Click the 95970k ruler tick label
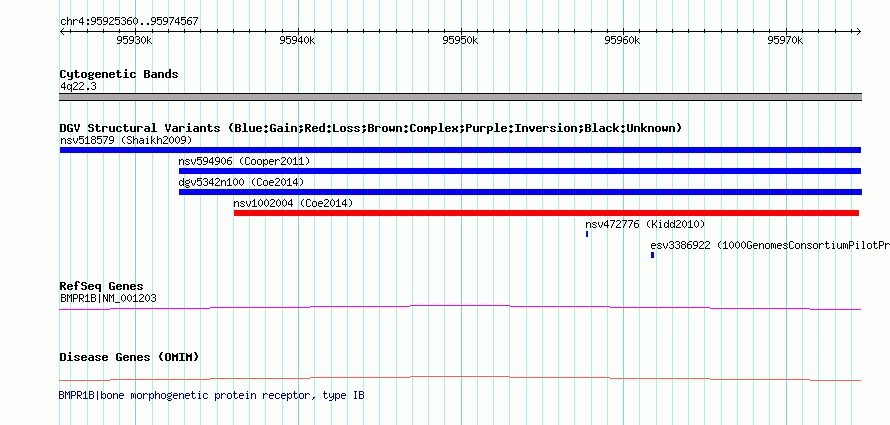The width and height of the screenshot is (890, 425). 786,40
